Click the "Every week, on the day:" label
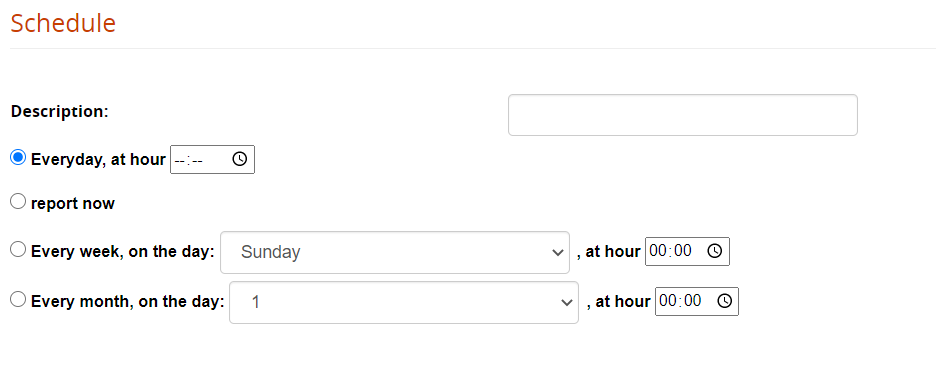The image size is (936, 377). pyautogui.click(x=122, y=252)
